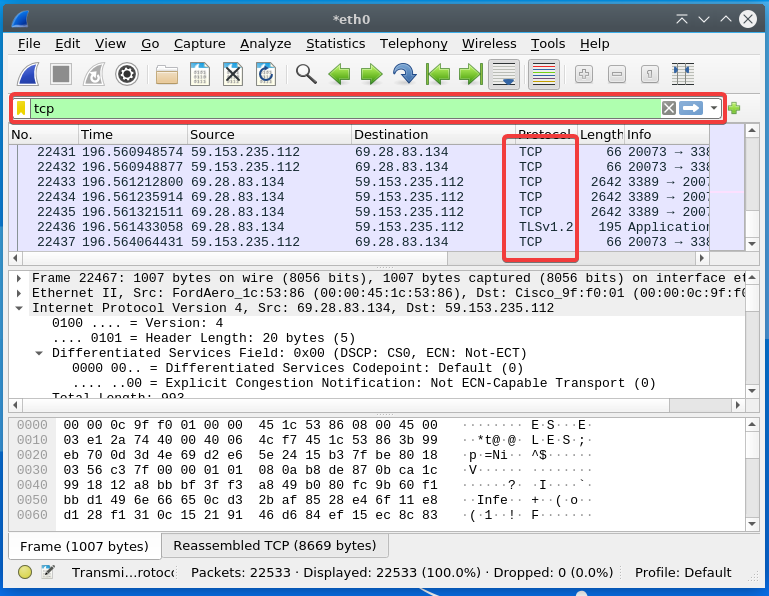Close this capture file icon
This screenshot has height=596, width=769.
tap(232, 75)
